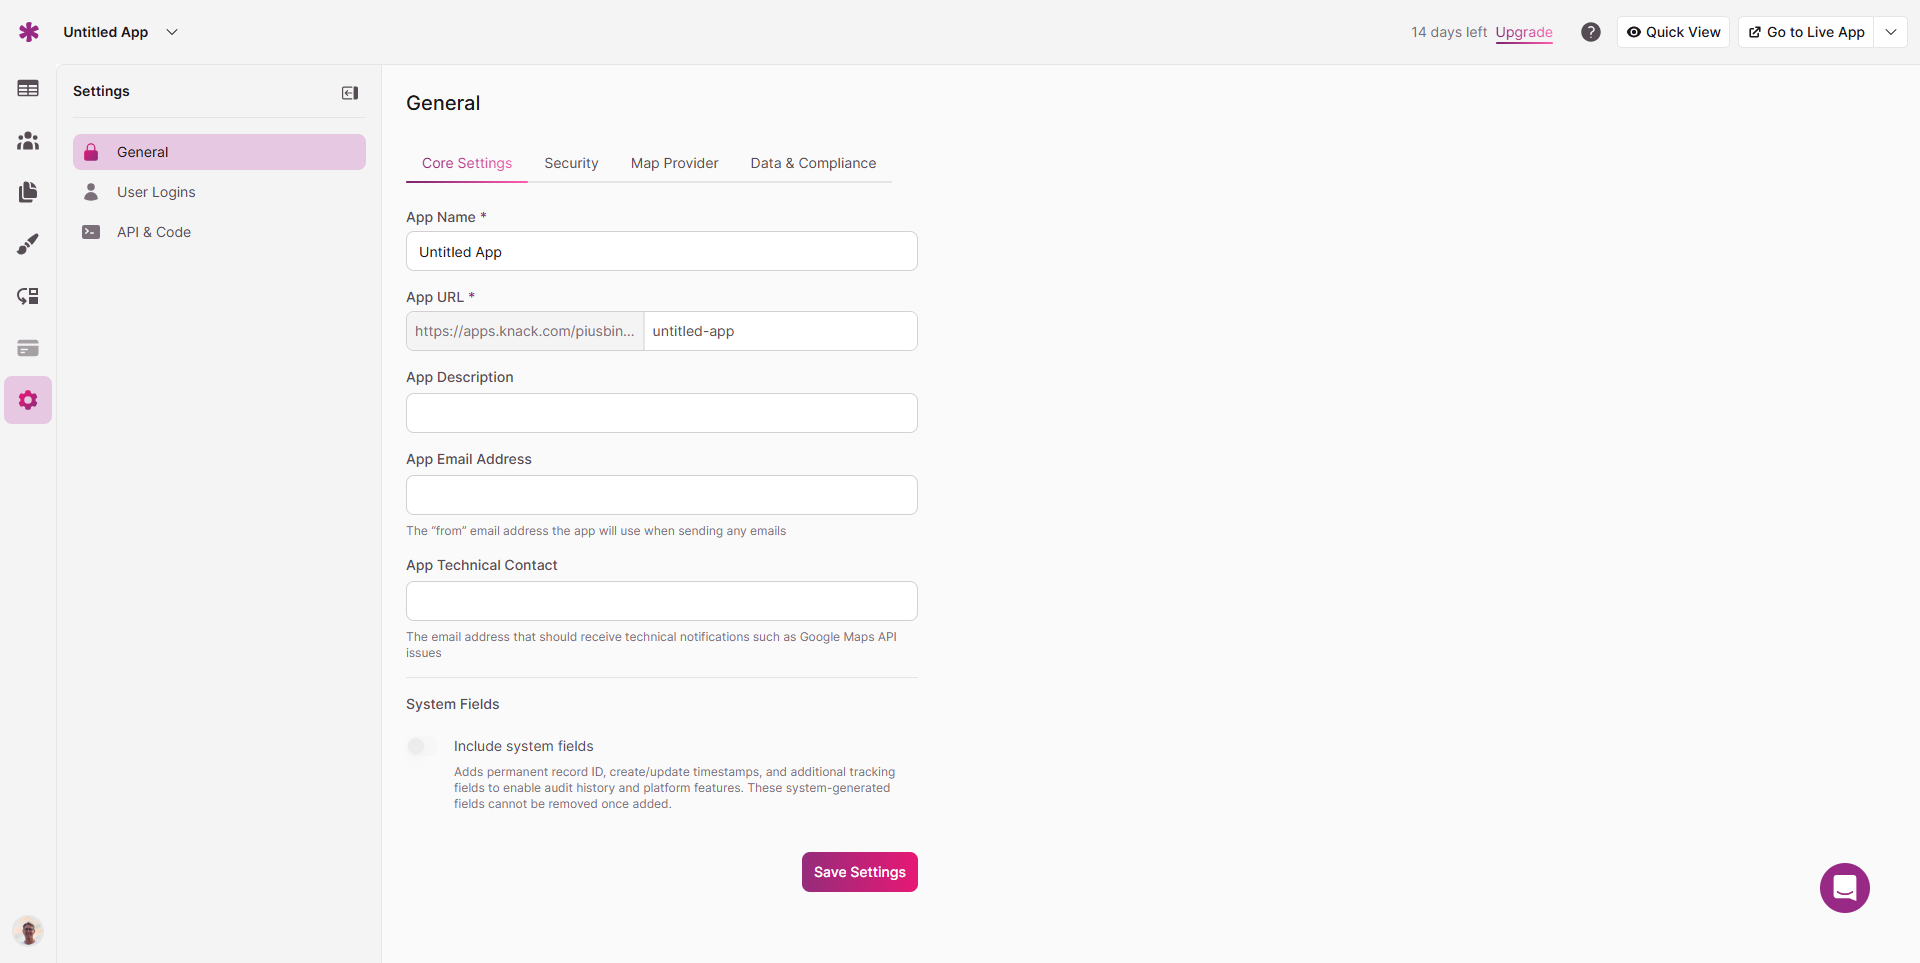The height and width of the screenshot is (963, 1920).
Task: Collapse the Settings side panel
Action: pos(350,93)
